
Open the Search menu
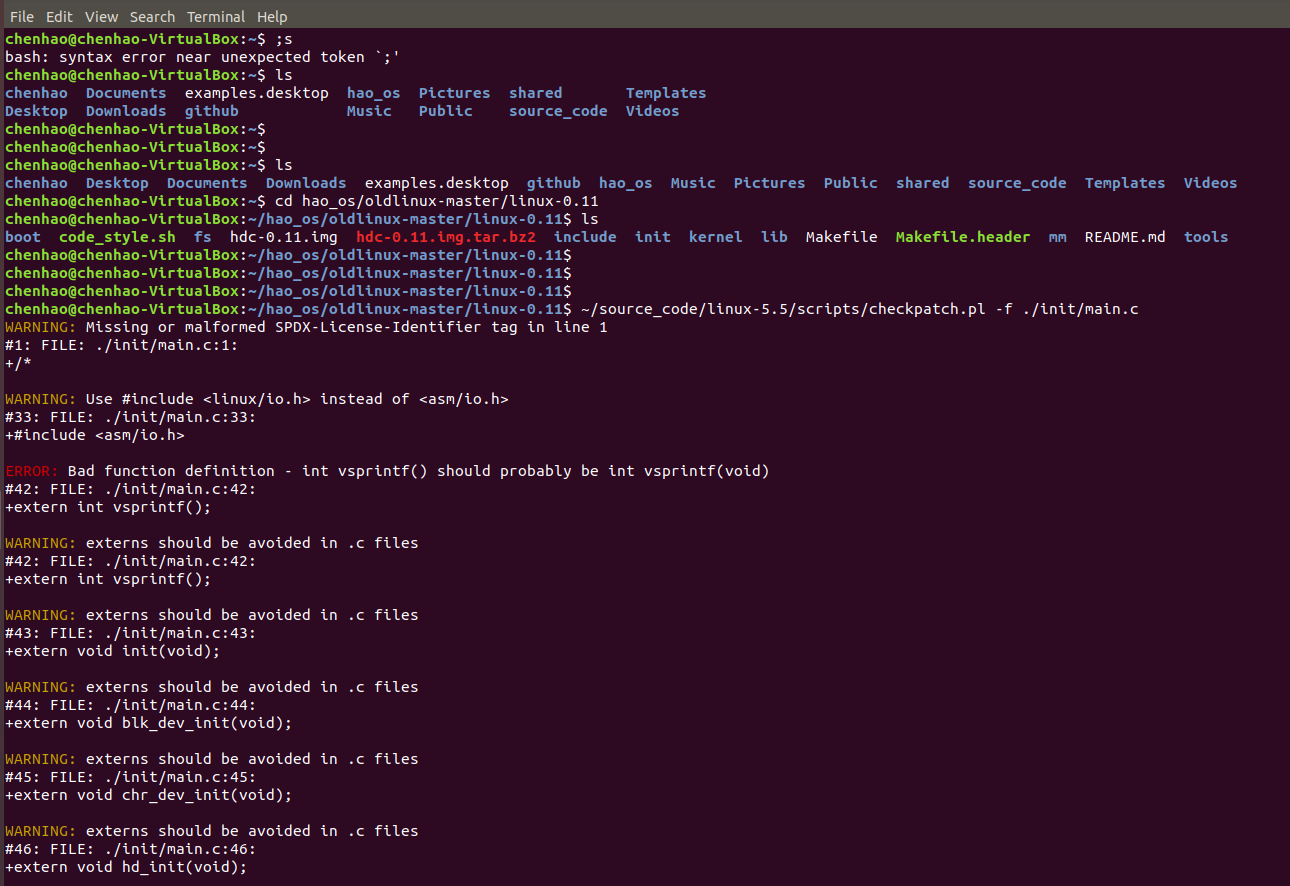[x=152, y=16]
